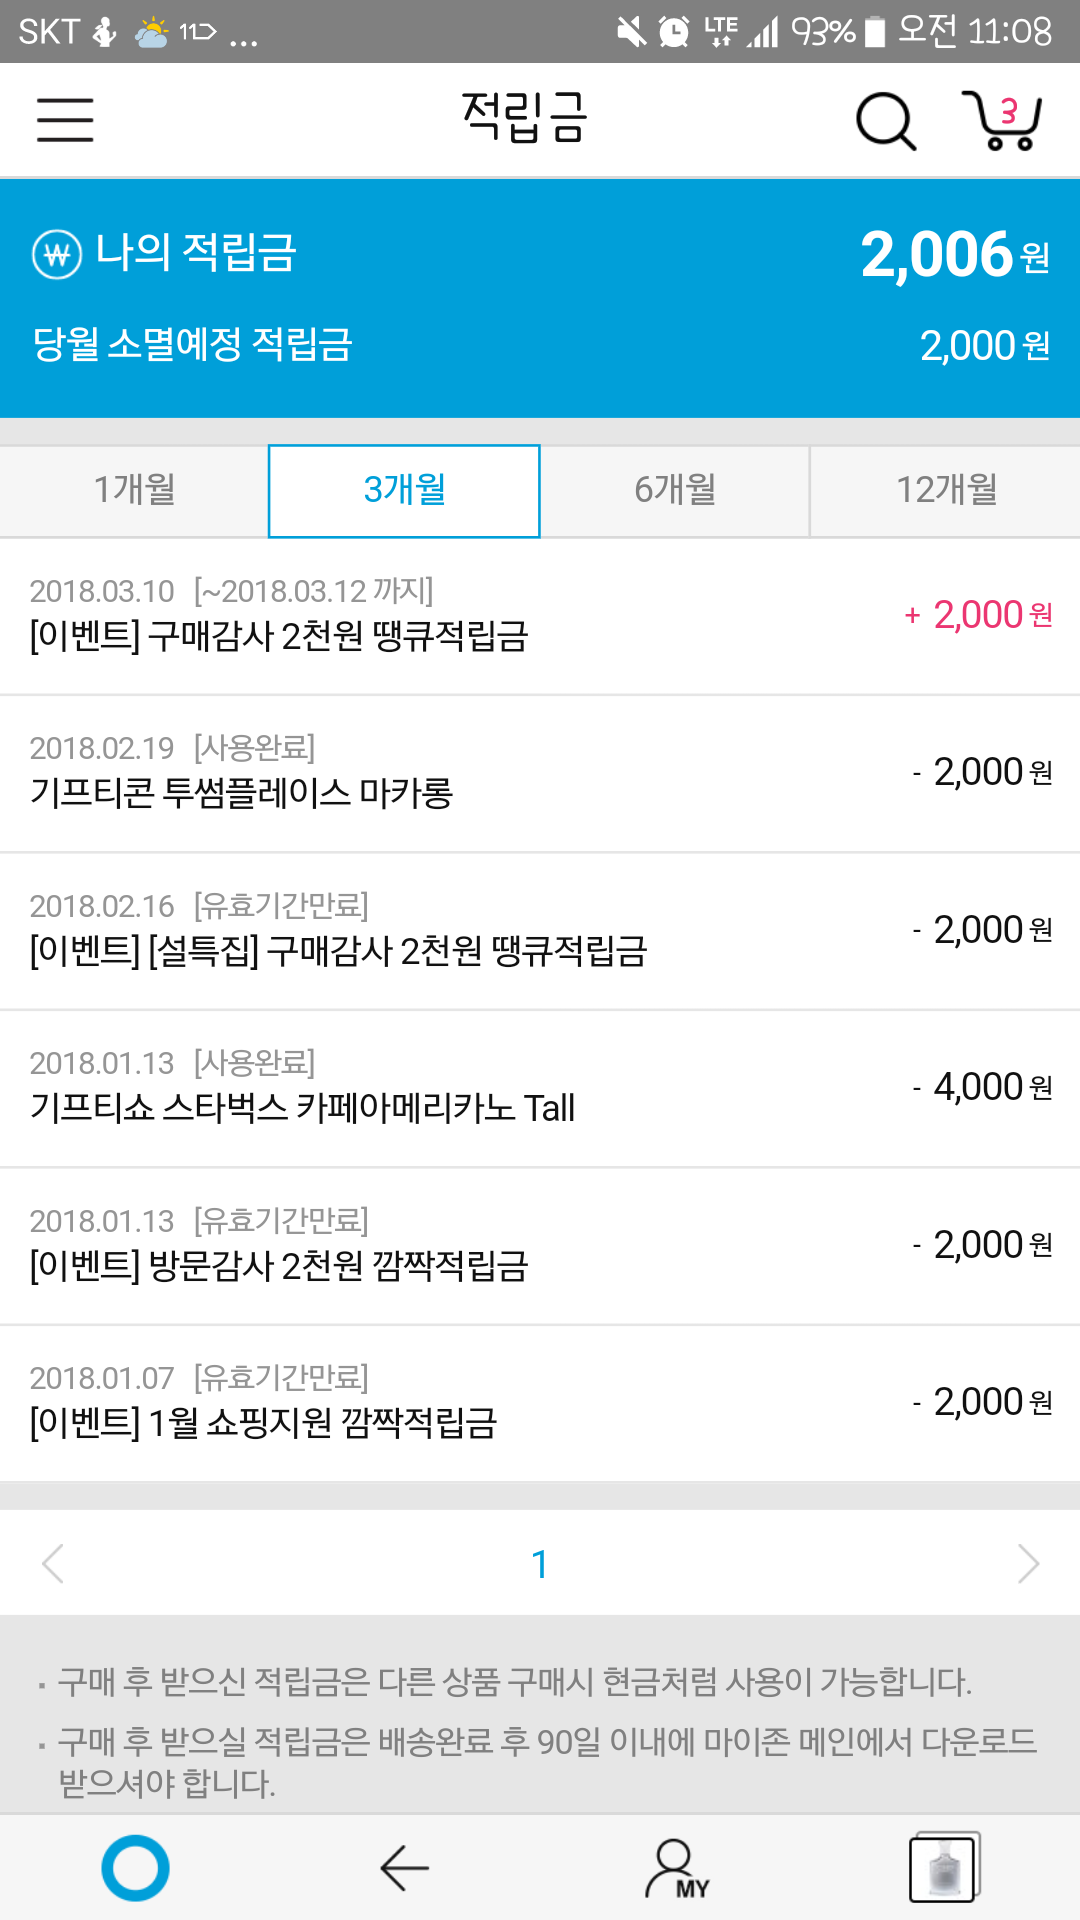
Task: Switch to the 12개월 tab
Action: [946, 490]
